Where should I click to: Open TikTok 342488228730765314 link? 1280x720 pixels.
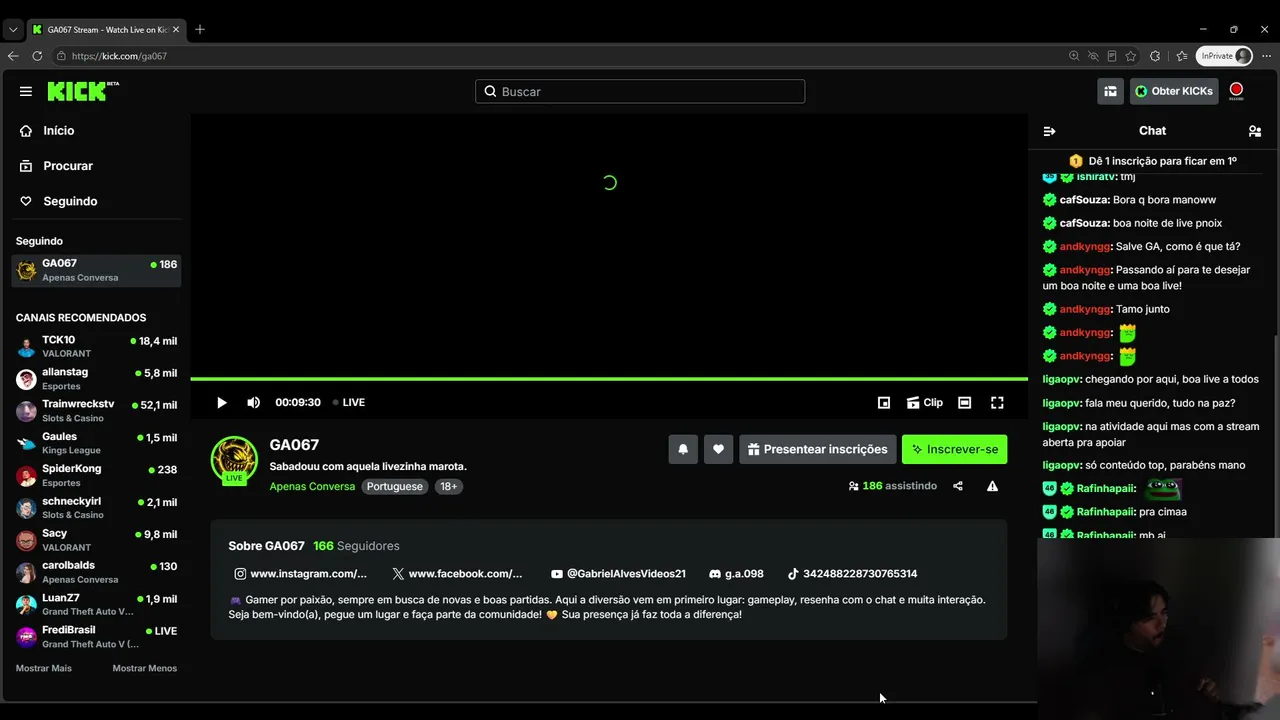852,574
